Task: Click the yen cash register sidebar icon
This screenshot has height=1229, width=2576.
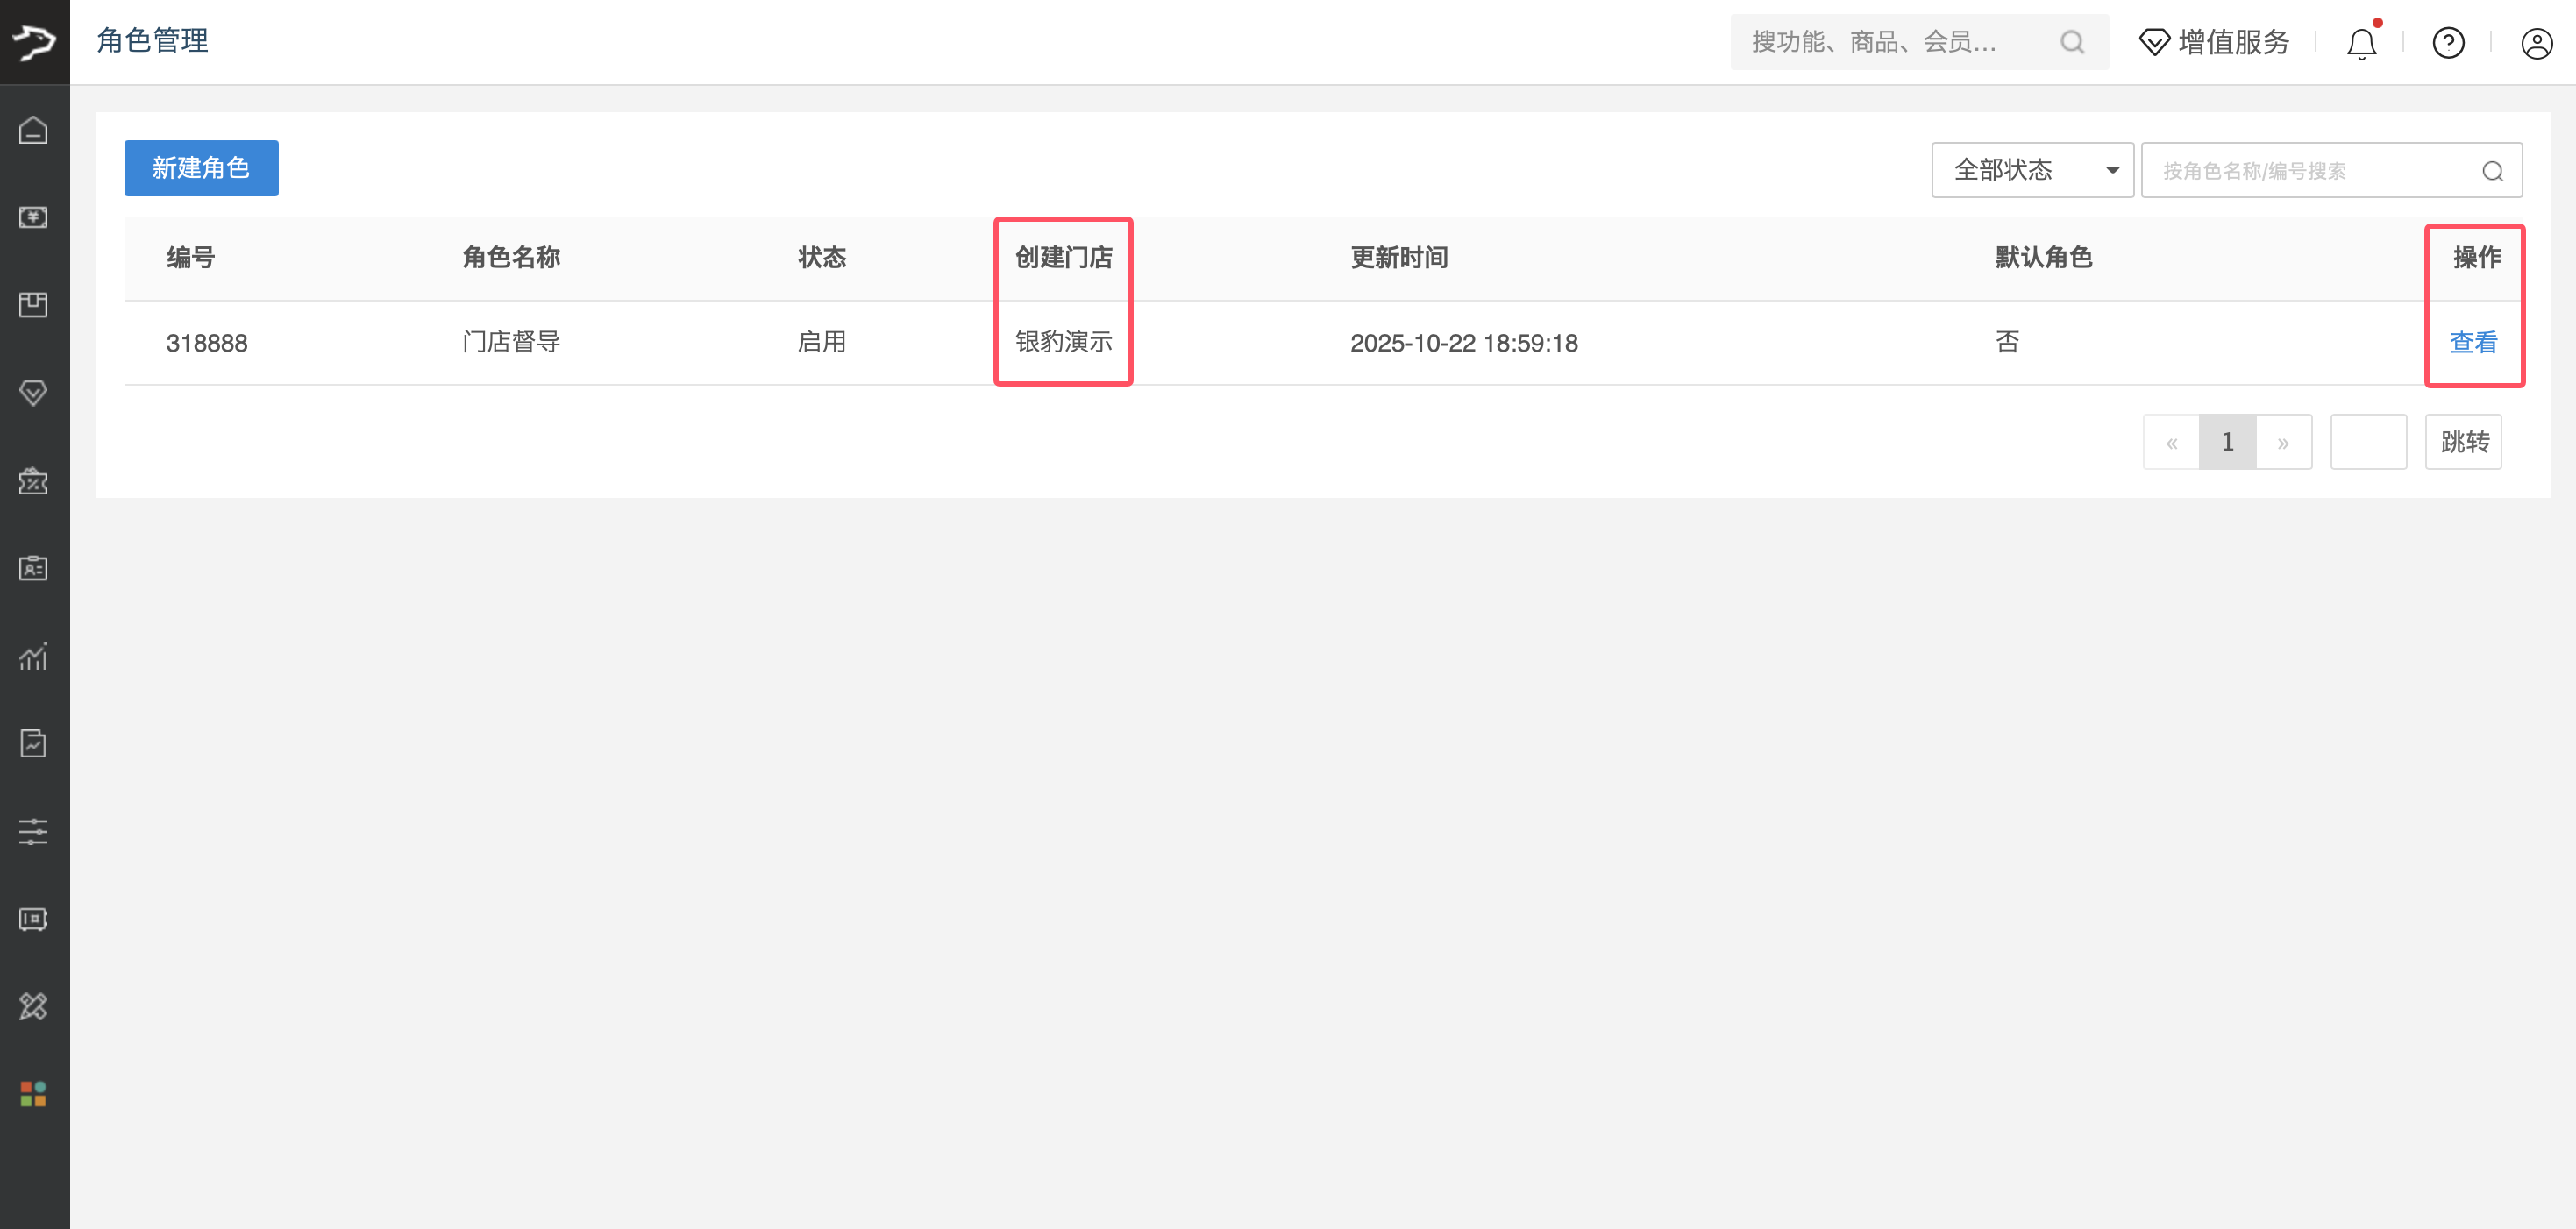Action: 33,217
